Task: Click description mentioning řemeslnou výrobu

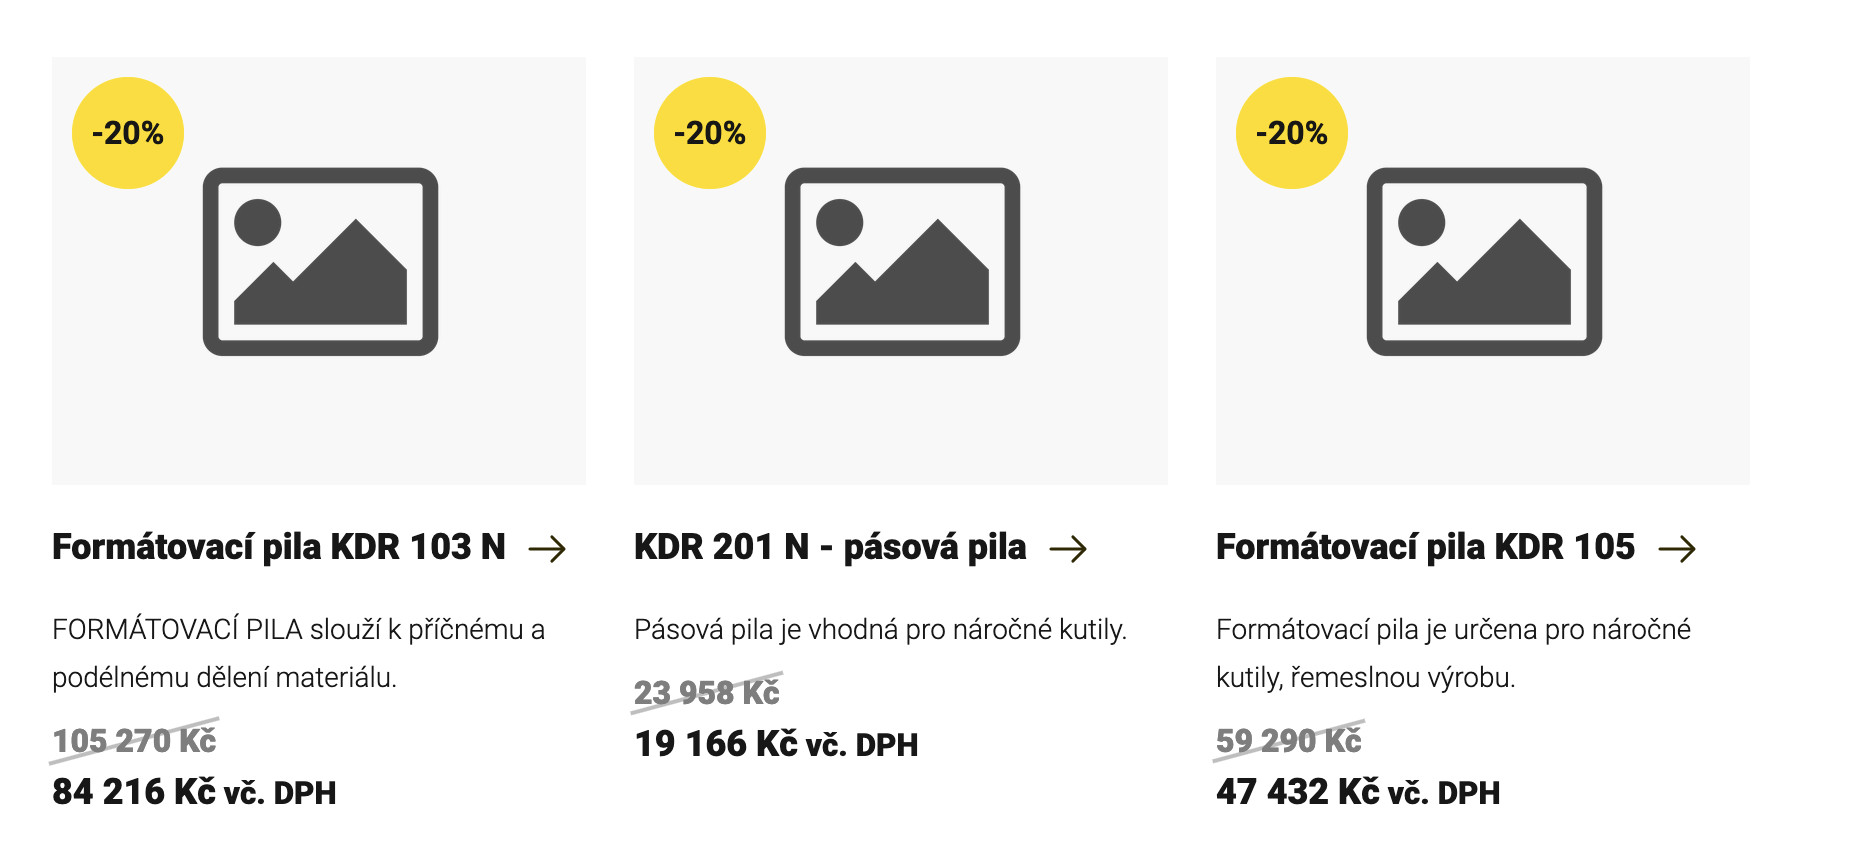Action: tap(1453, 653)
